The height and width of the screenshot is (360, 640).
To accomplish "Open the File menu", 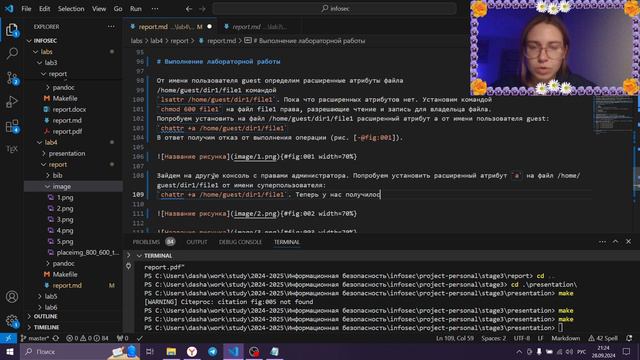I will [26, 9].
